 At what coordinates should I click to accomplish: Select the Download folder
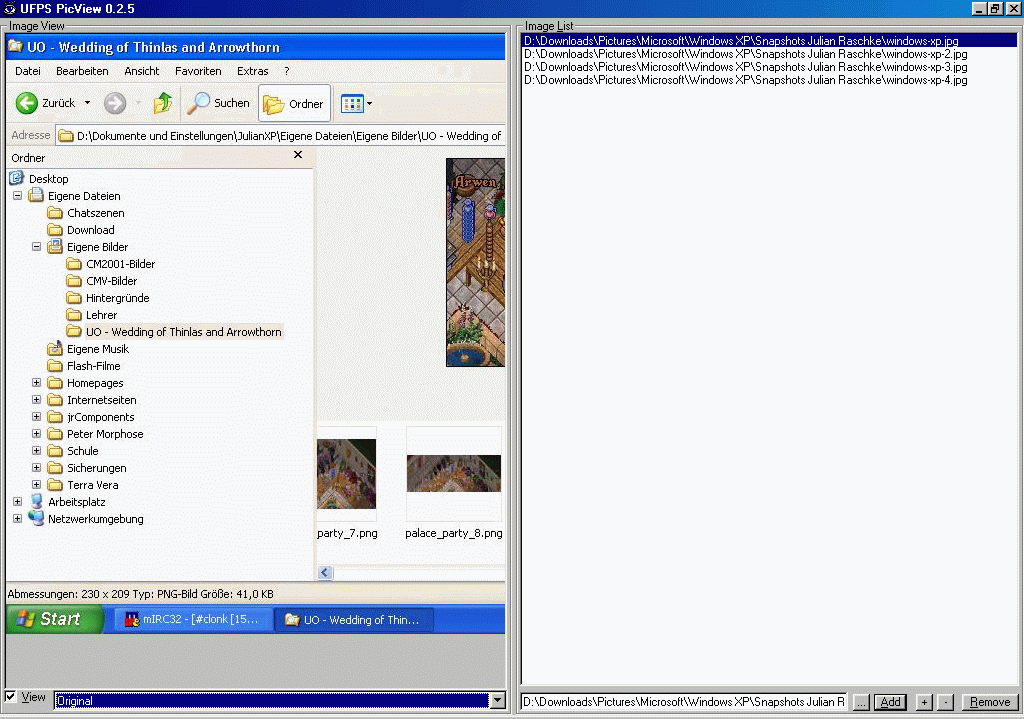(91, 230)
